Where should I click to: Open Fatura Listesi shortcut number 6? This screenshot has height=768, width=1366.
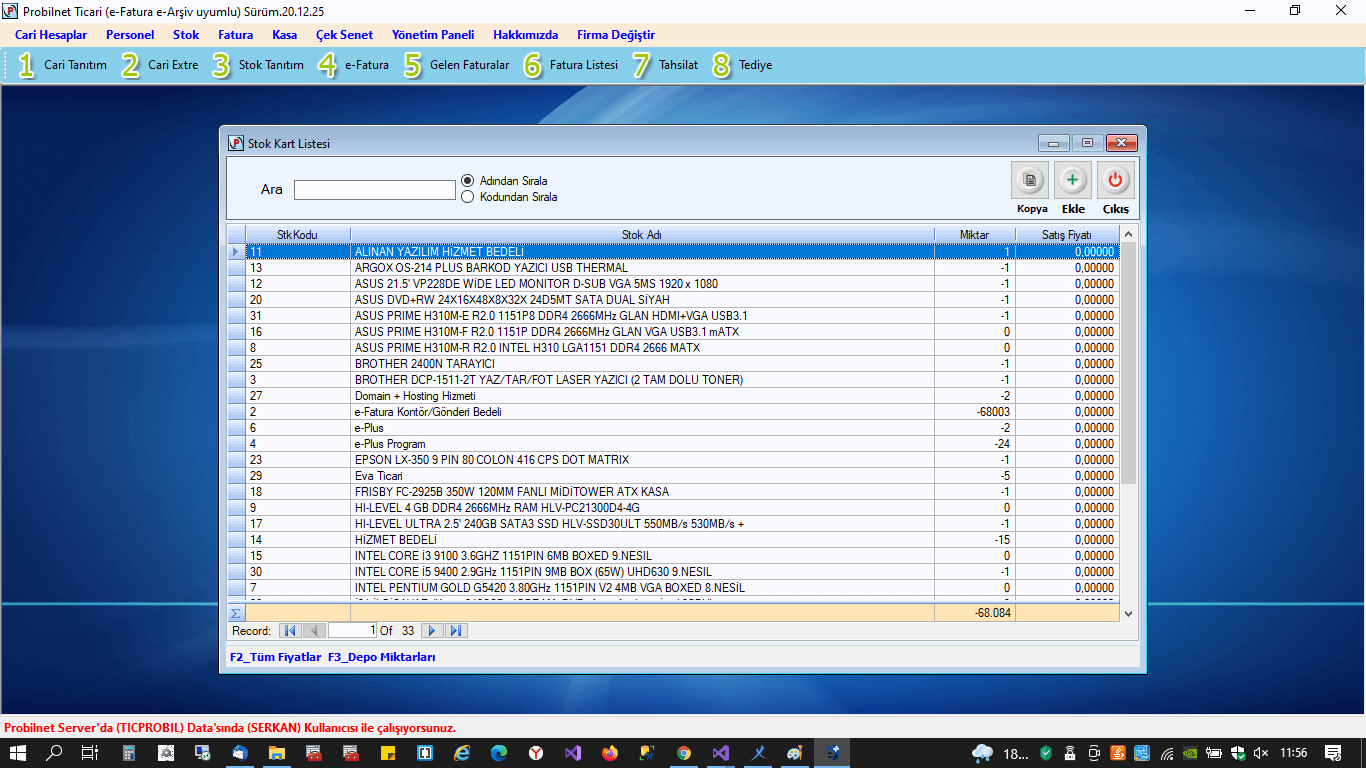click(571, 65)
